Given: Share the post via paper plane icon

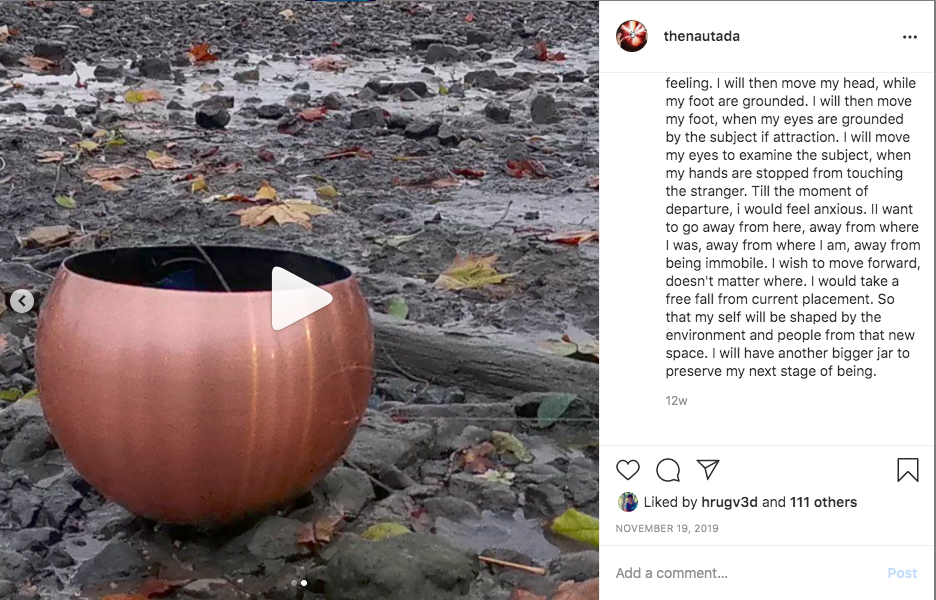Looking at the screenshot, I should (x=708, y=469).
